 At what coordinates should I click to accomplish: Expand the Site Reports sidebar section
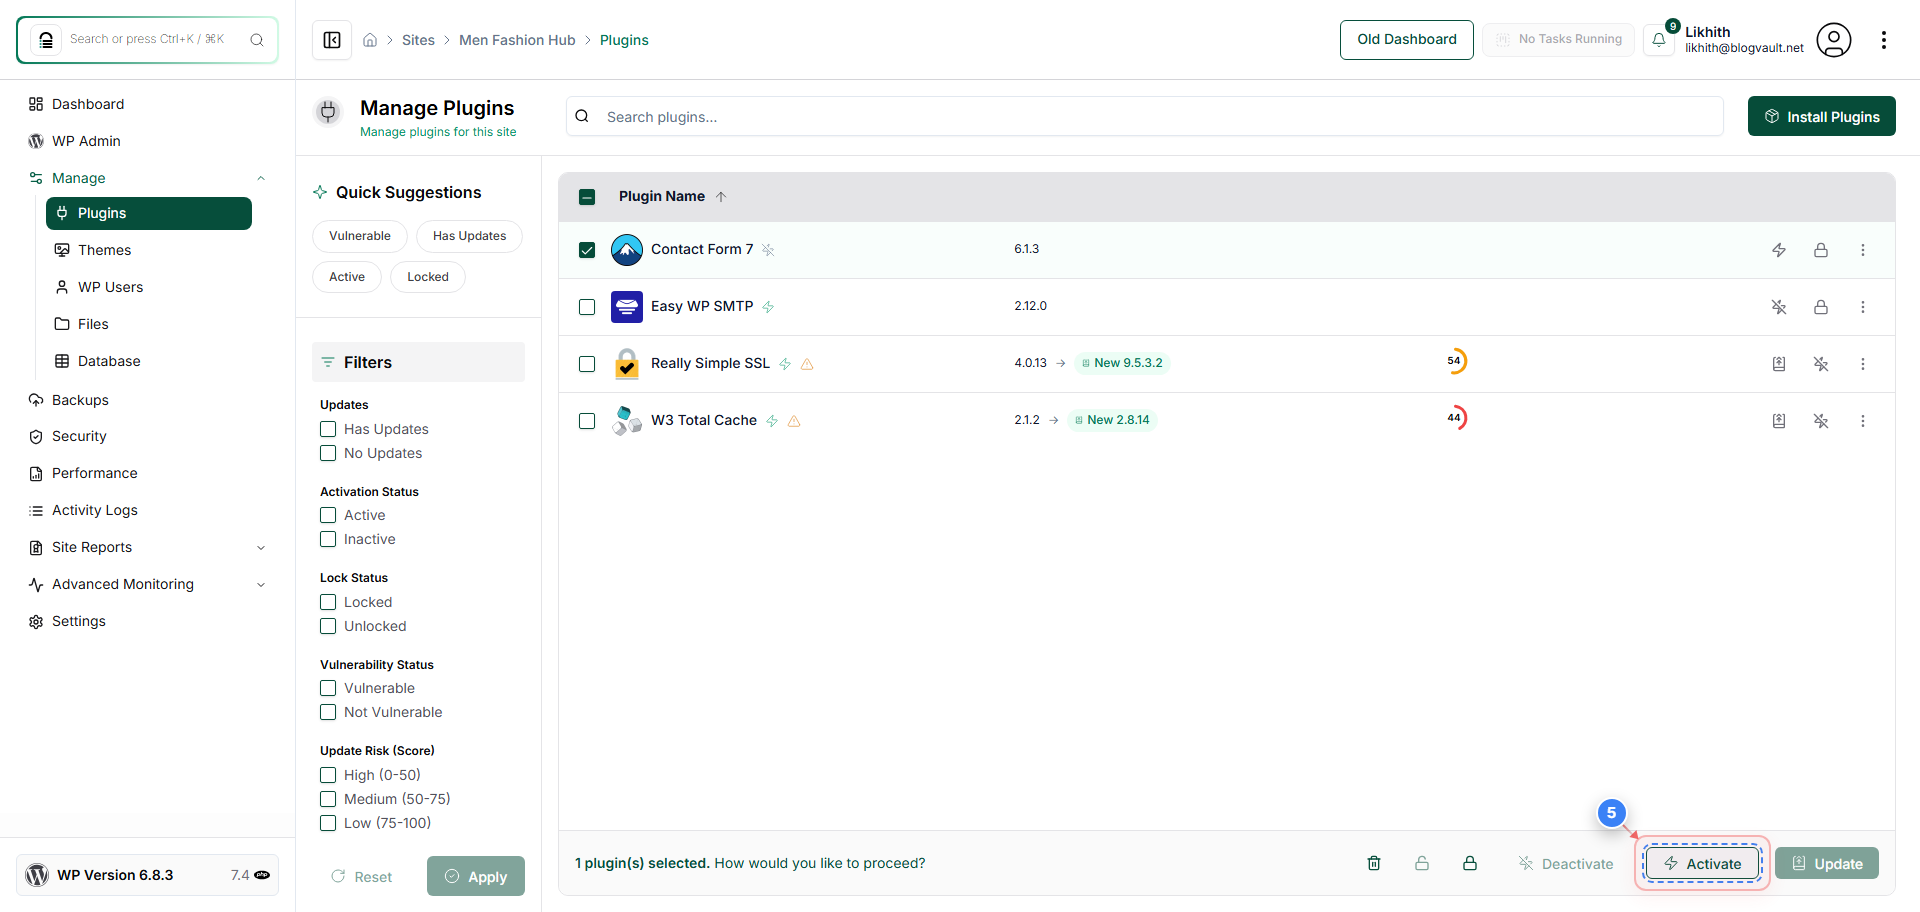[261, 547]
